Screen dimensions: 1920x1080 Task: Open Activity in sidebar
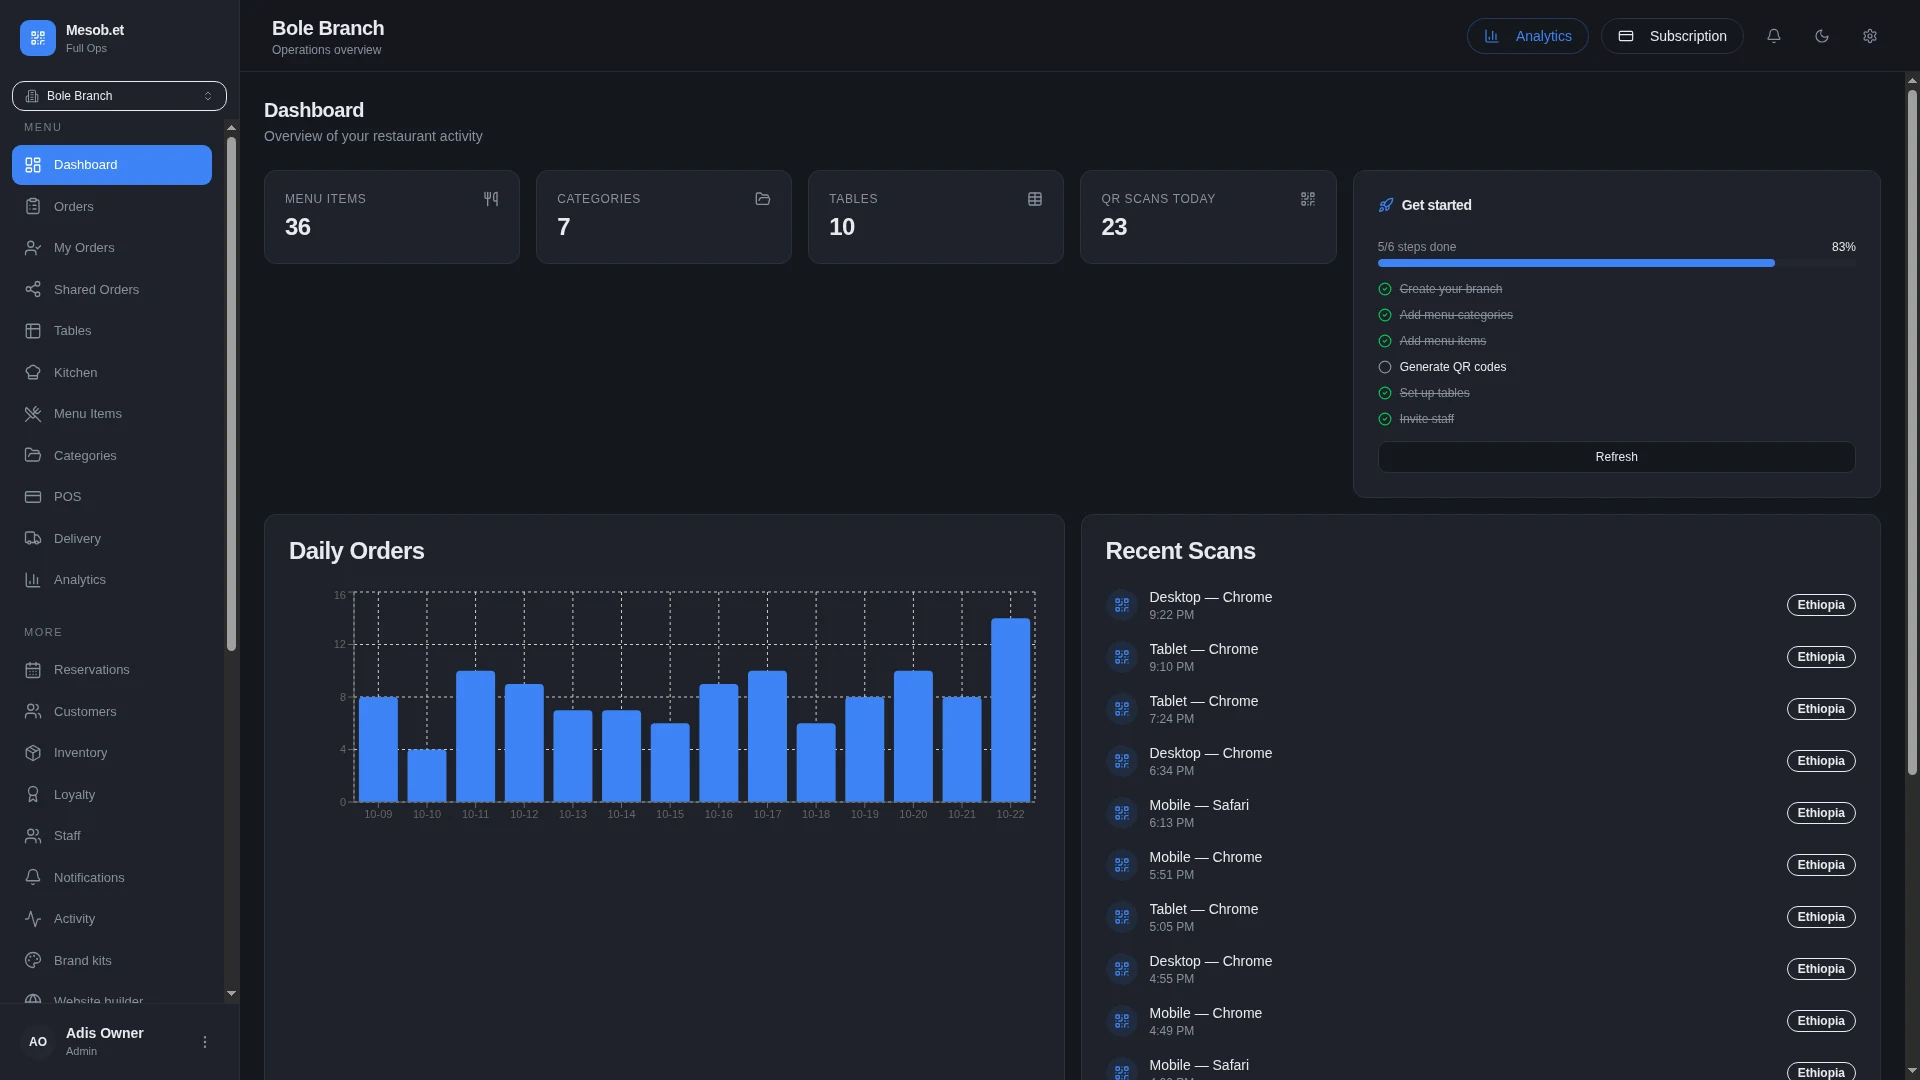112,919
